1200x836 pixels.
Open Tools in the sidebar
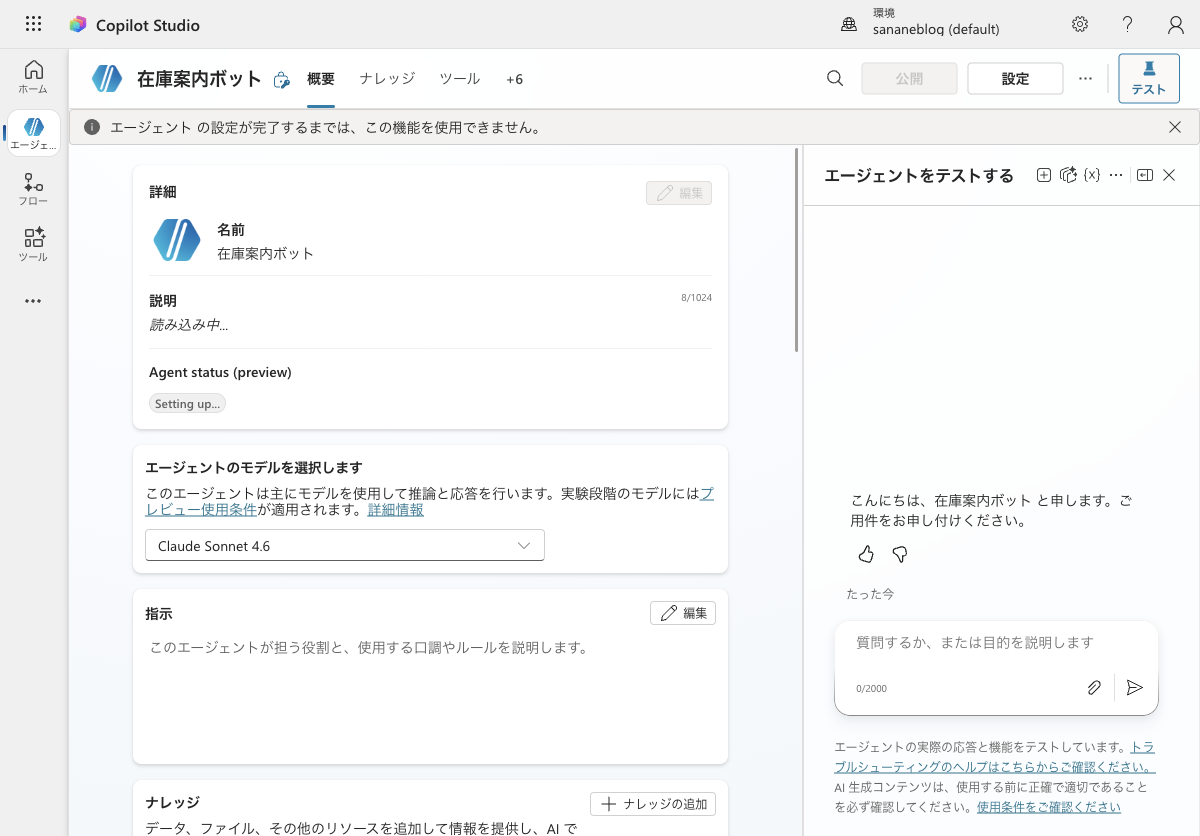point(33,246)
